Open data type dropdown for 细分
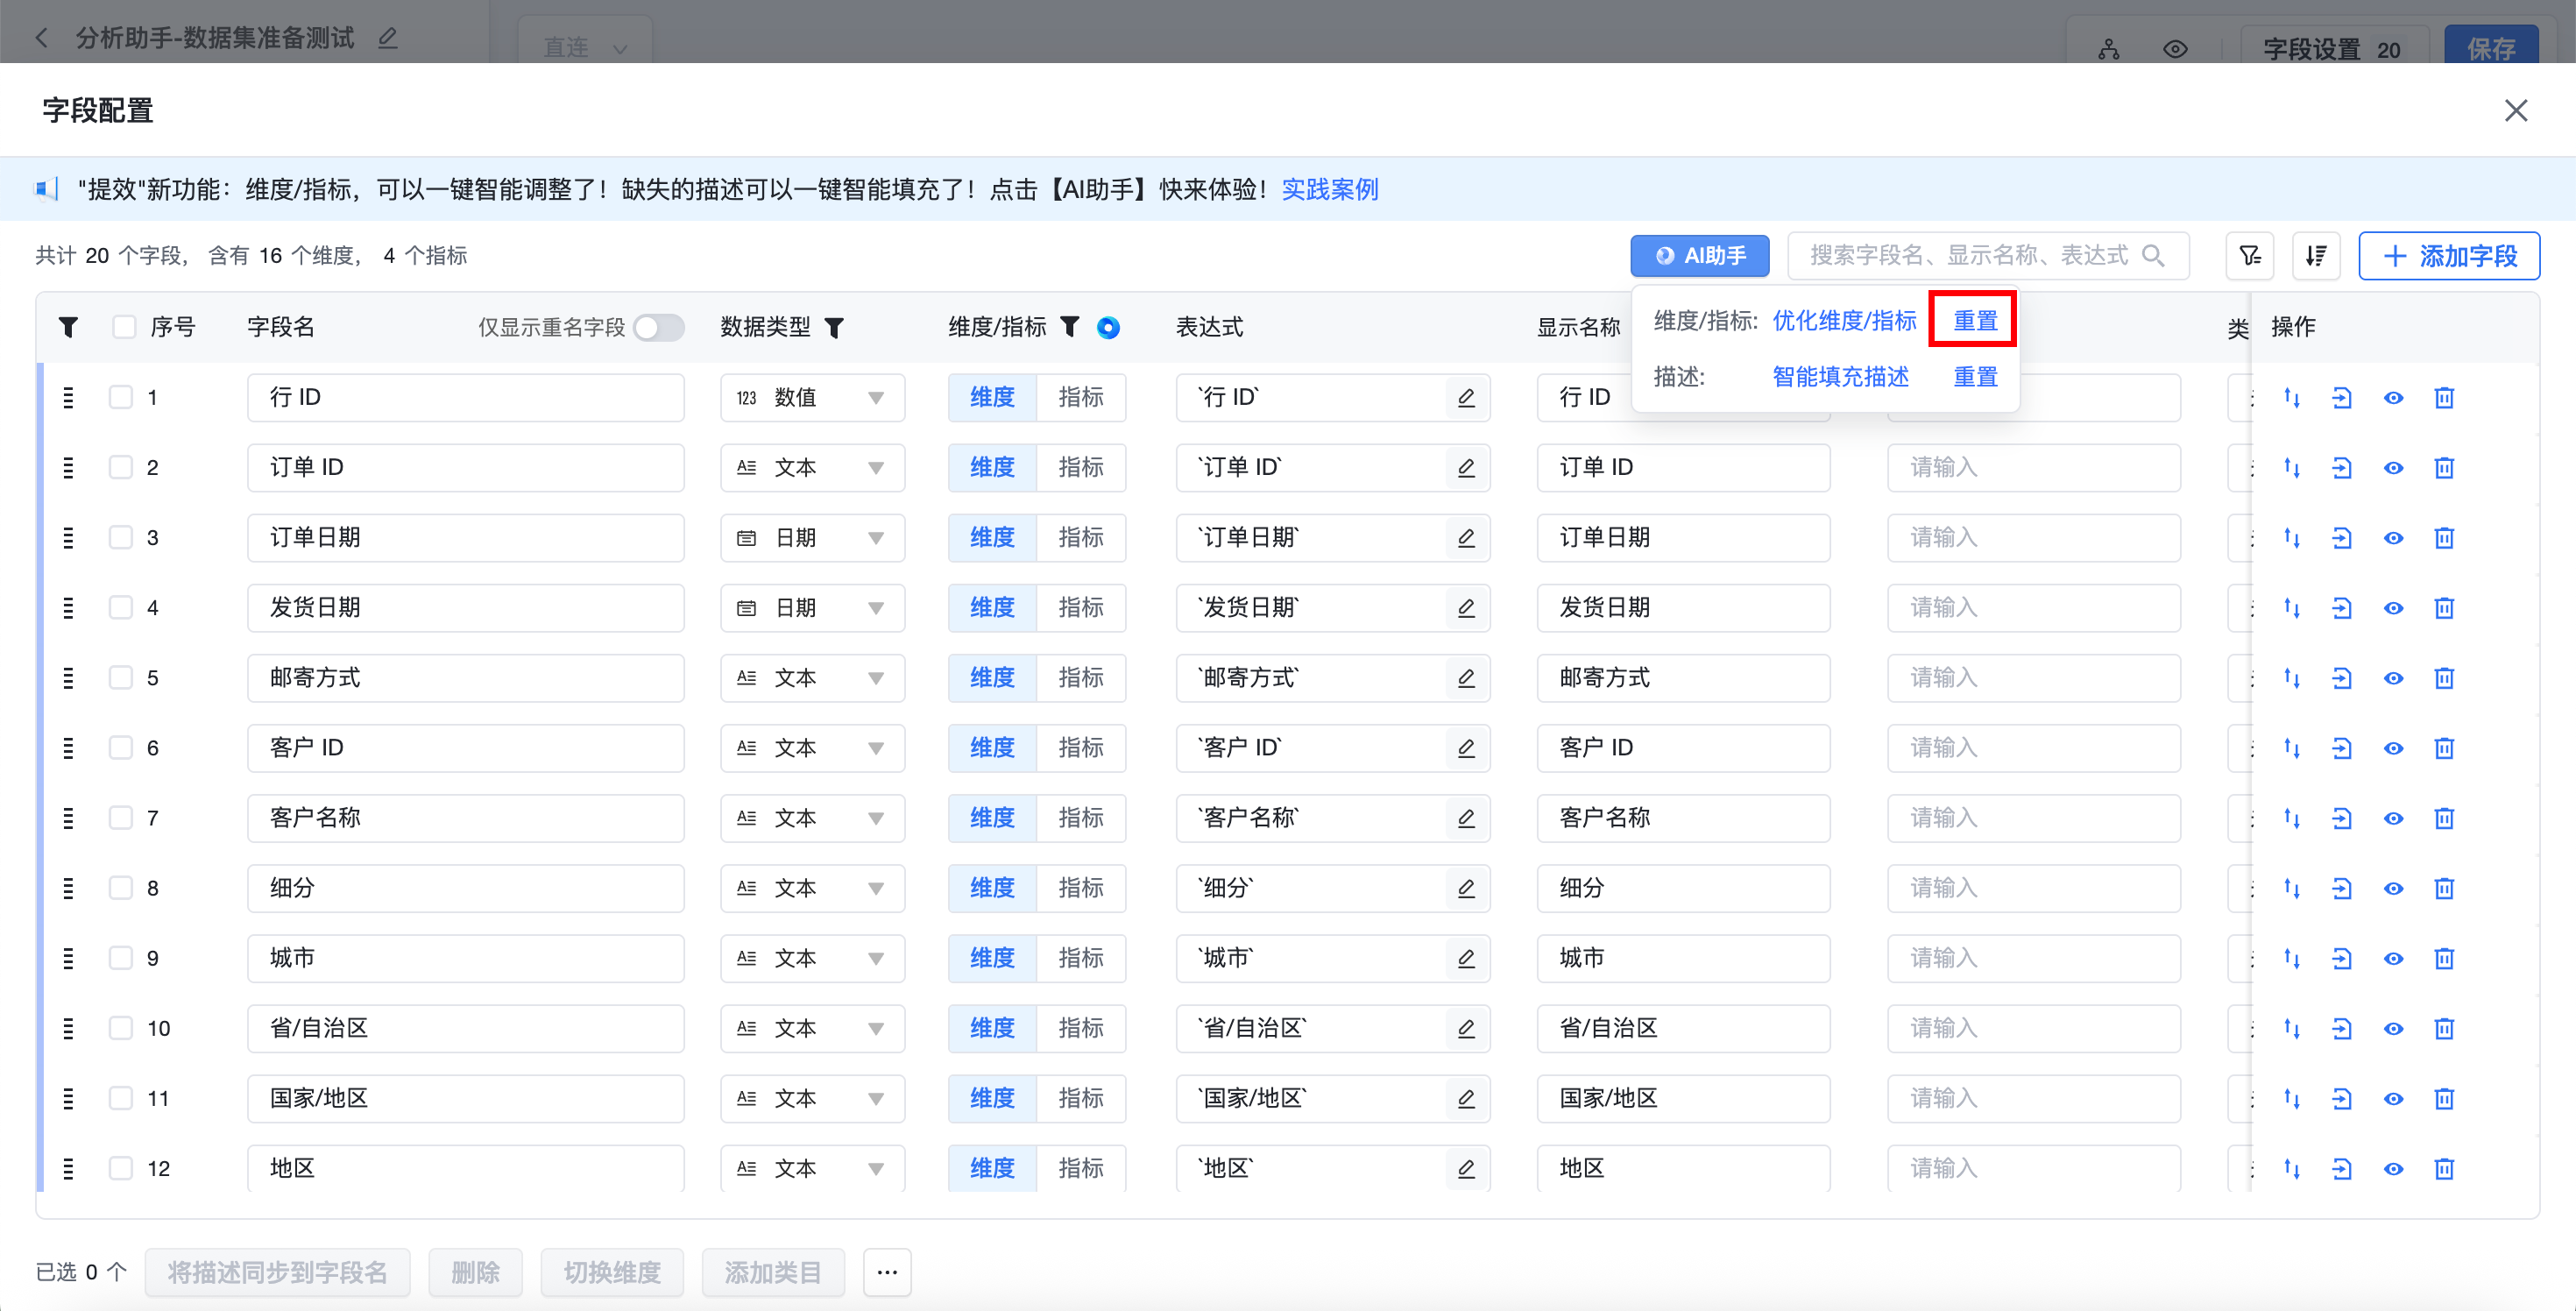 click(812, 888)
